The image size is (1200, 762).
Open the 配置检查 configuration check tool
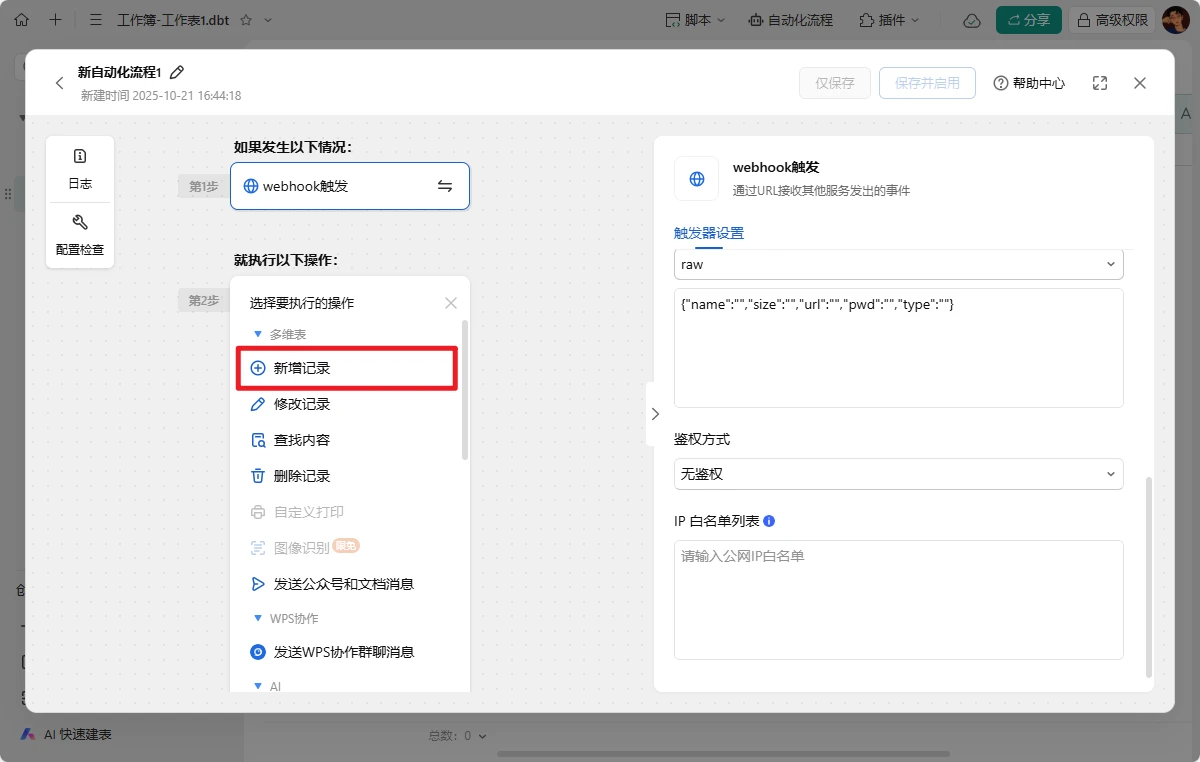tap(80, 235)
